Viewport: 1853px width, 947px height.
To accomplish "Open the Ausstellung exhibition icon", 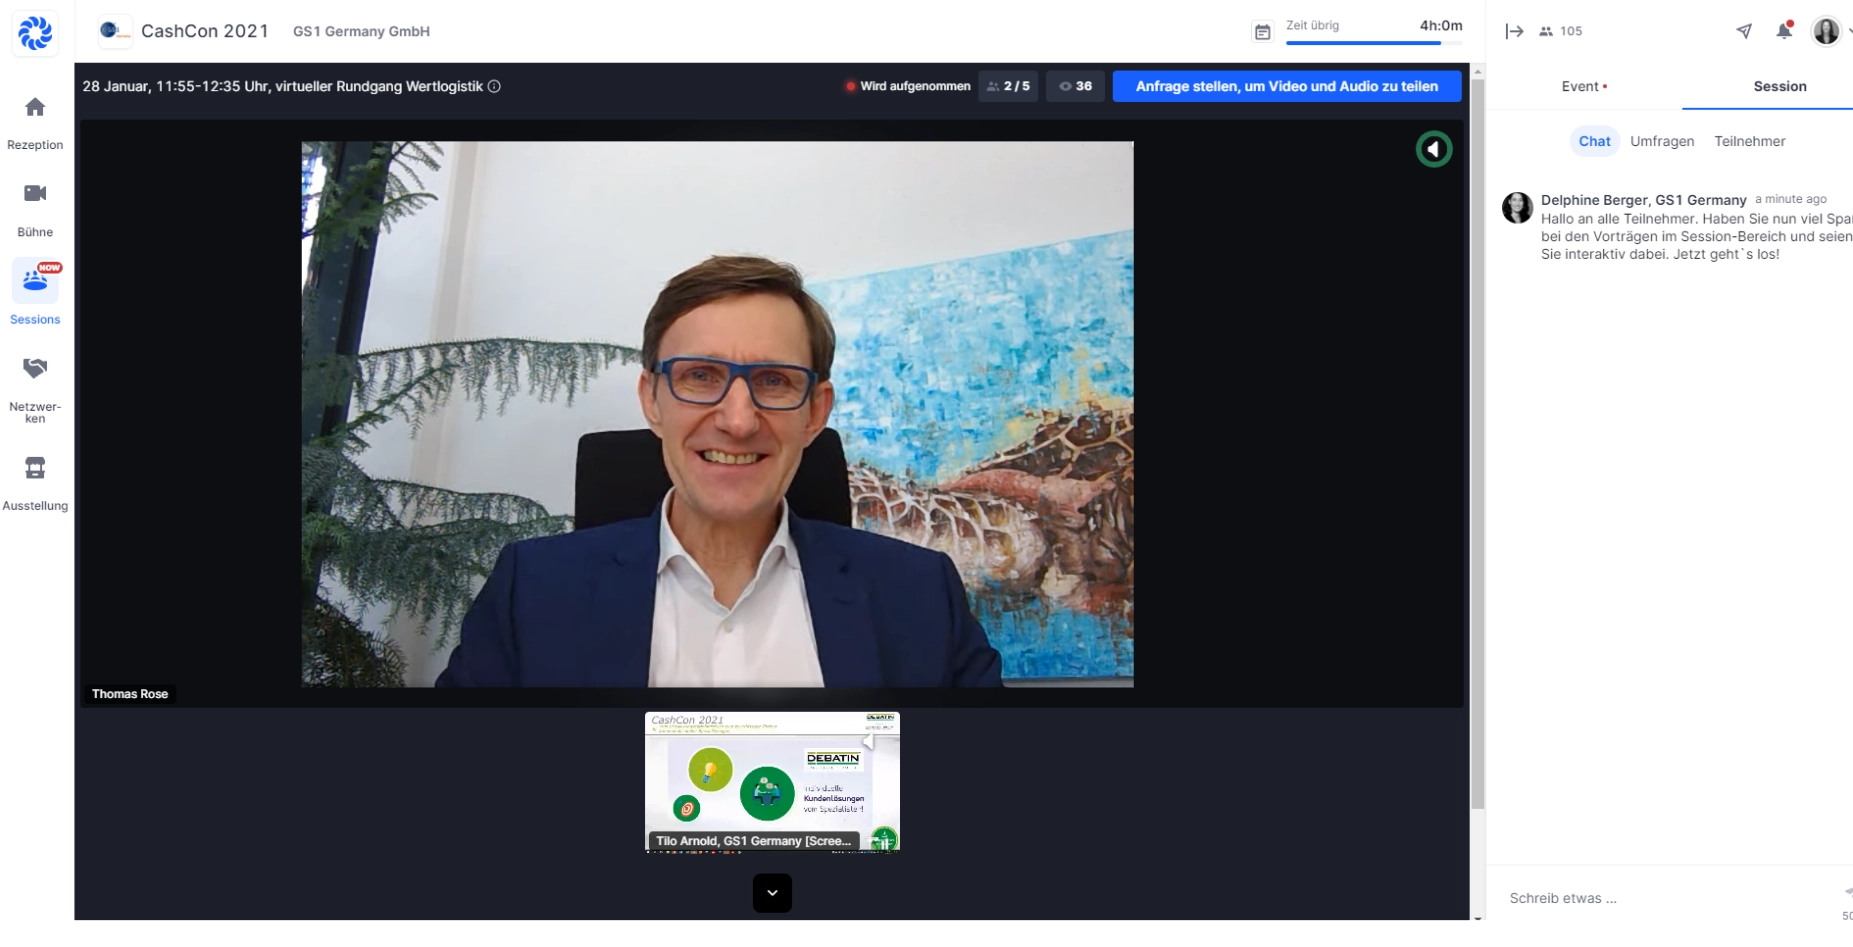I will (35, 468).
